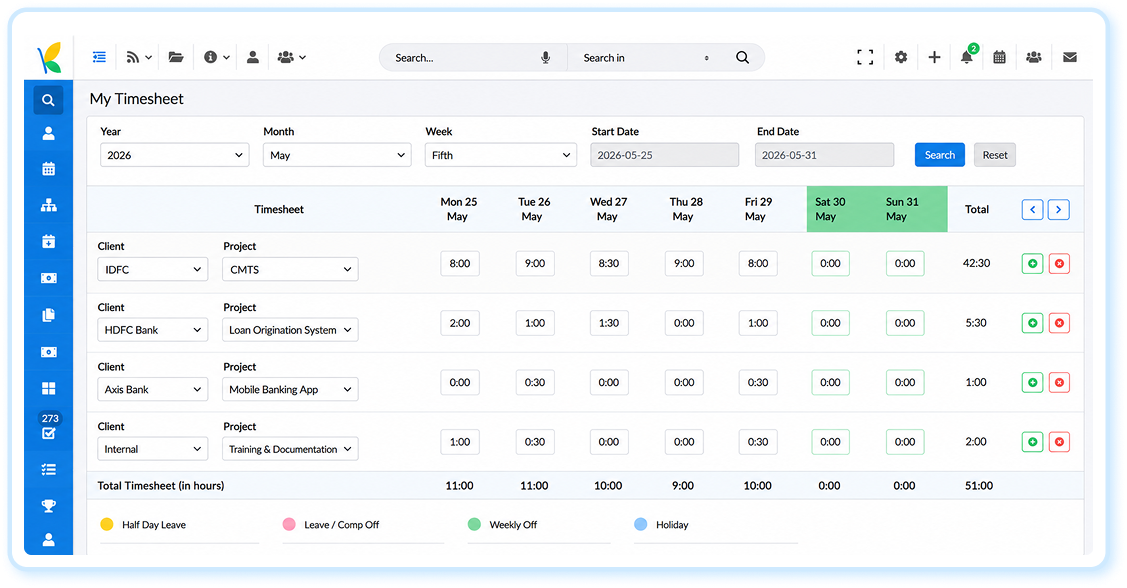
Task: Open the Project dropdown showing CMTS
Action: click(x=290, y=270)
